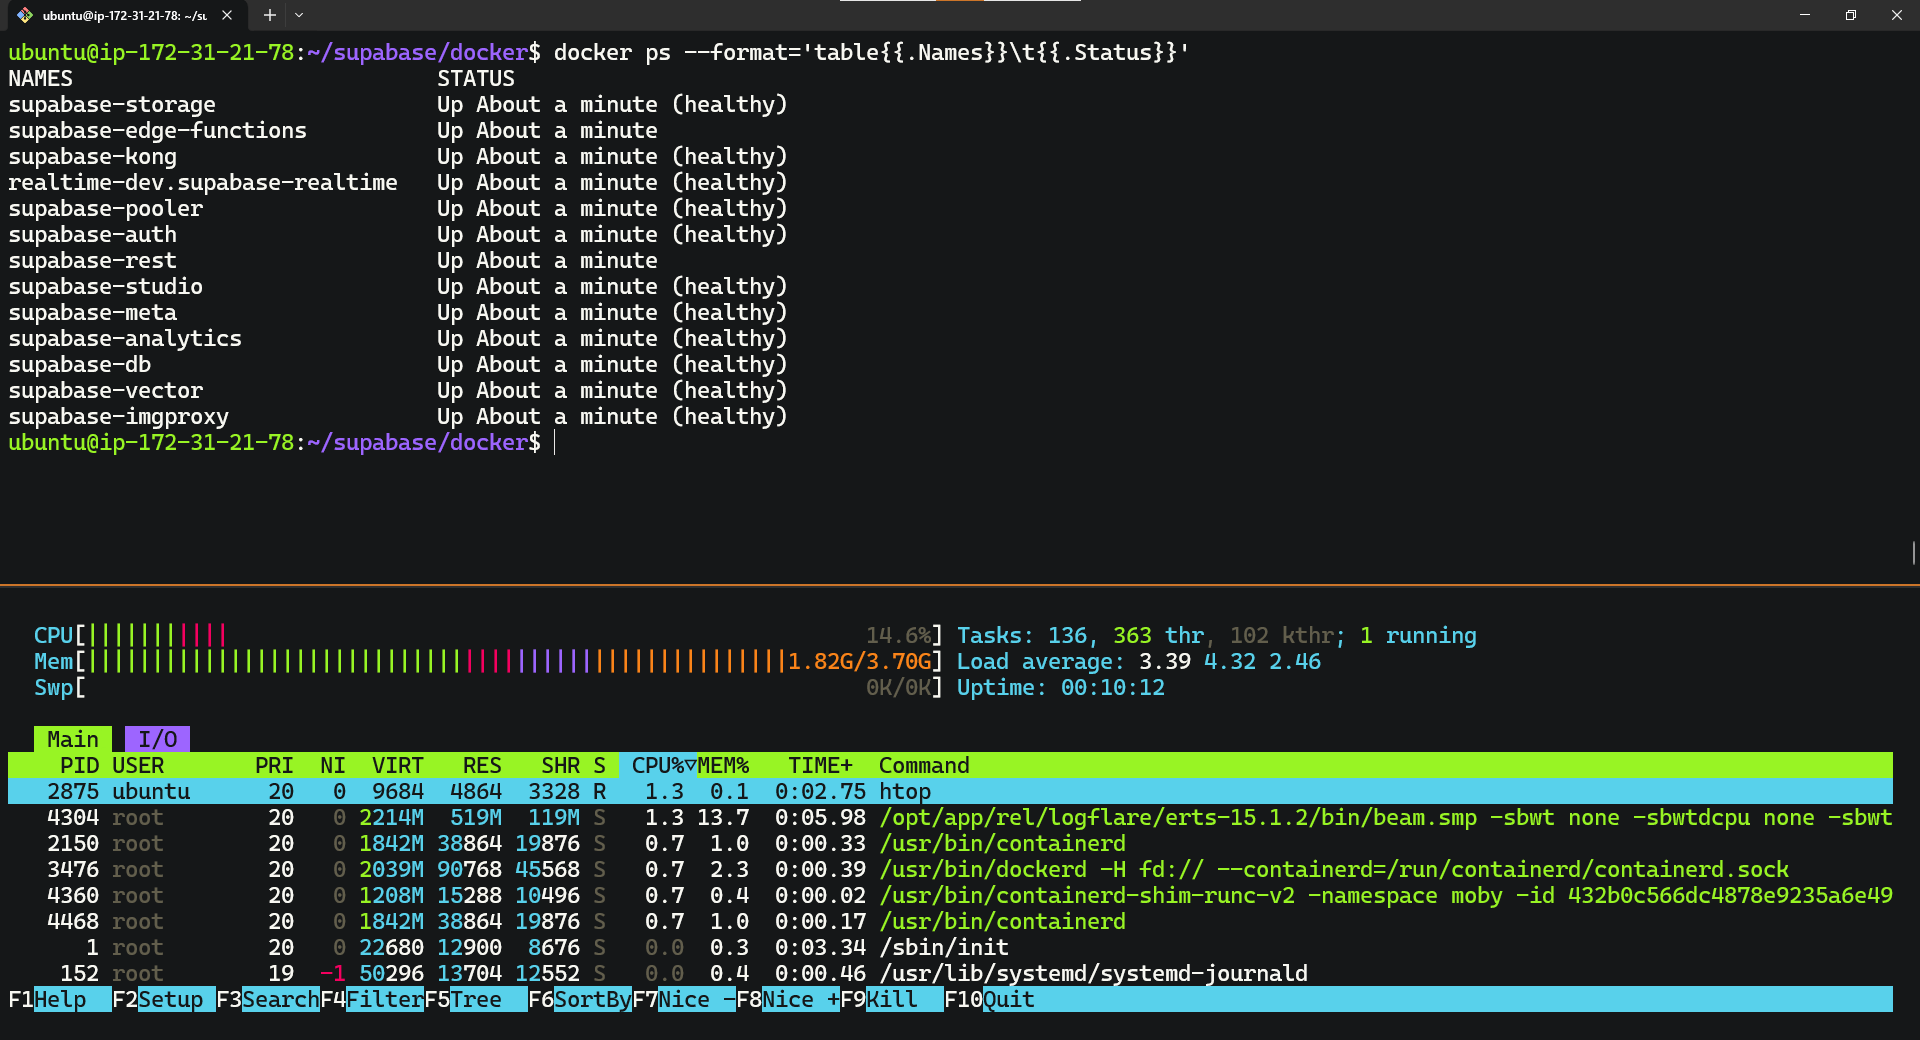Select the systemd-journald process row
The width and height of the screenshot is (1920, 1040).
click(950, 973)
